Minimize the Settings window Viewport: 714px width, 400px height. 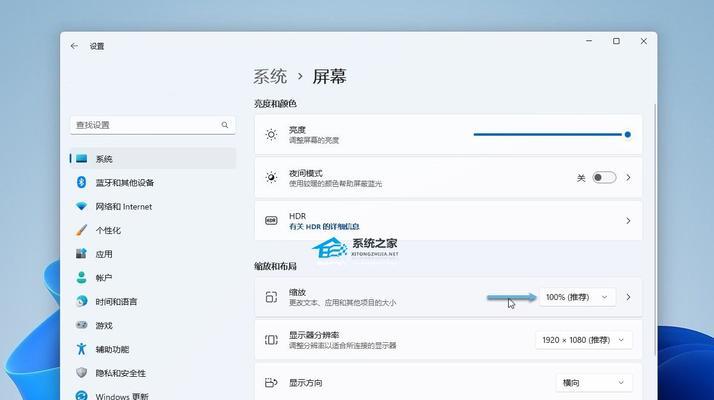click(x=589, y=41)
